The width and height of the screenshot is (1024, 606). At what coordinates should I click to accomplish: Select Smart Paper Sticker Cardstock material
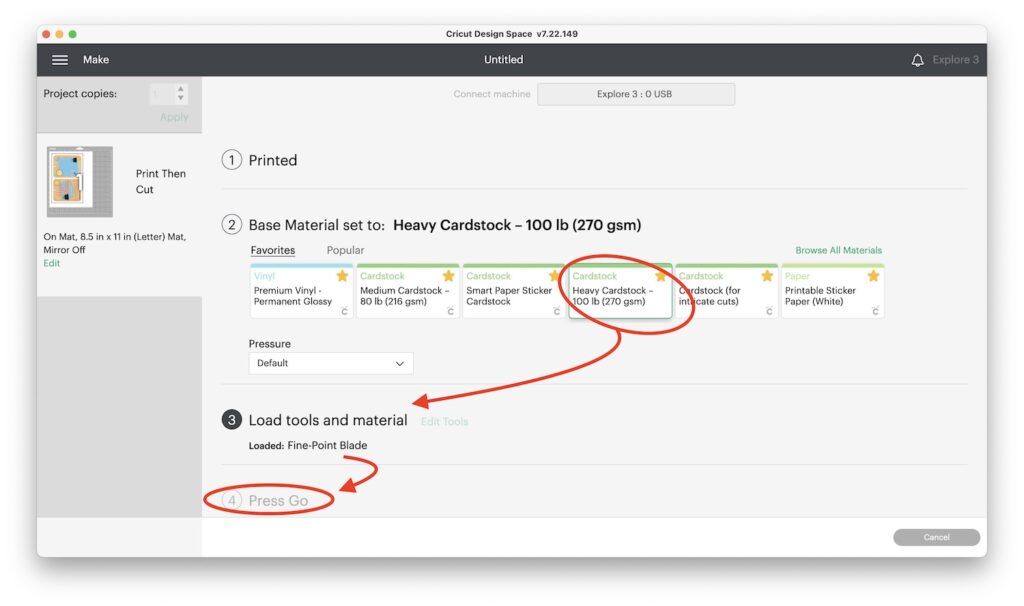tap(514, 291)
